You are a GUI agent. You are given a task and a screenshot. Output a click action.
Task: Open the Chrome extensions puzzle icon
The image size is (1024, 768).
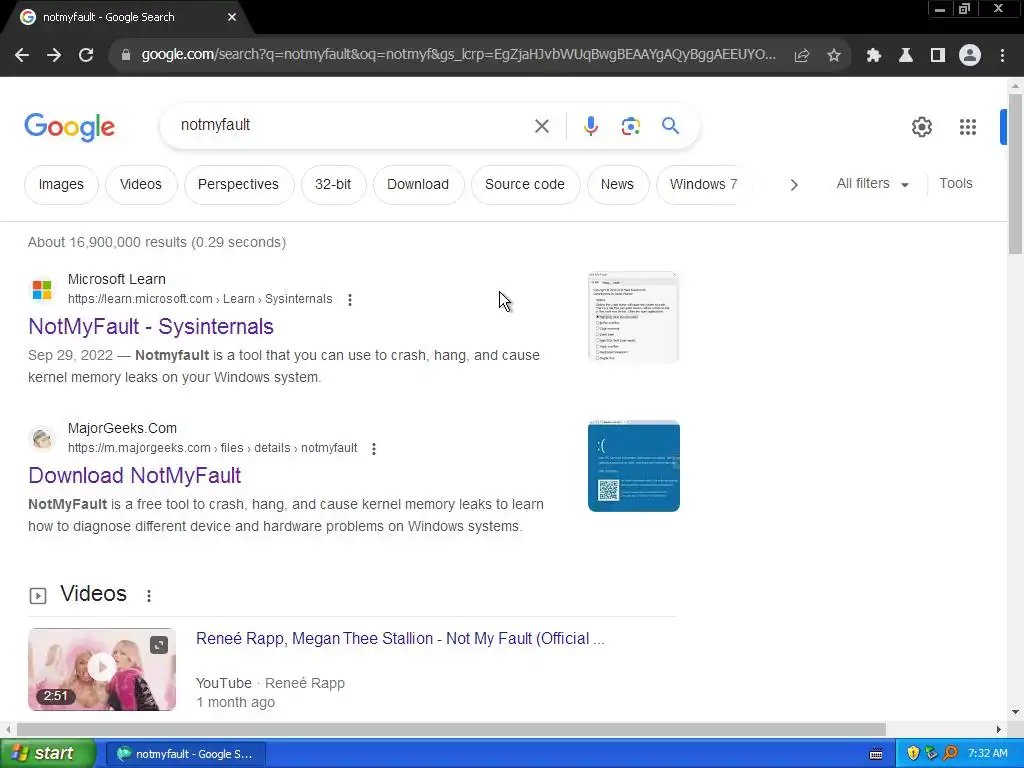874,56
